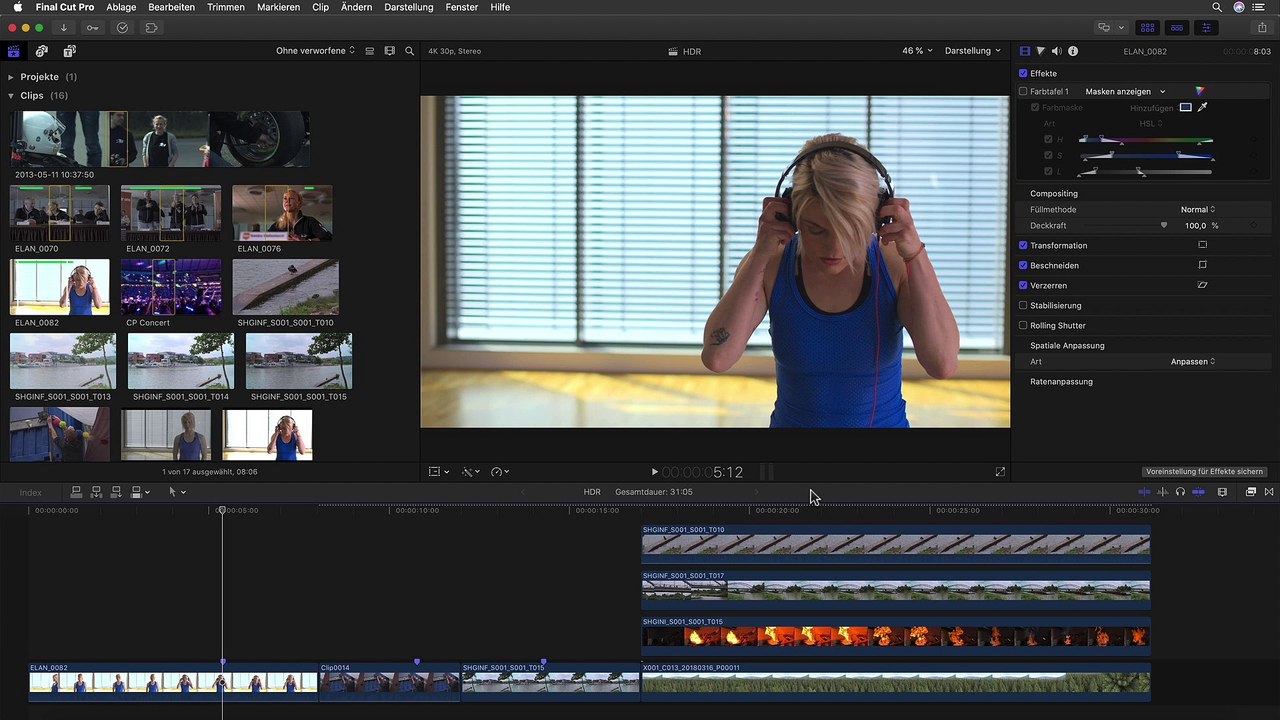Collapse the Clips disclosure triangle

(x=11, y=96)
